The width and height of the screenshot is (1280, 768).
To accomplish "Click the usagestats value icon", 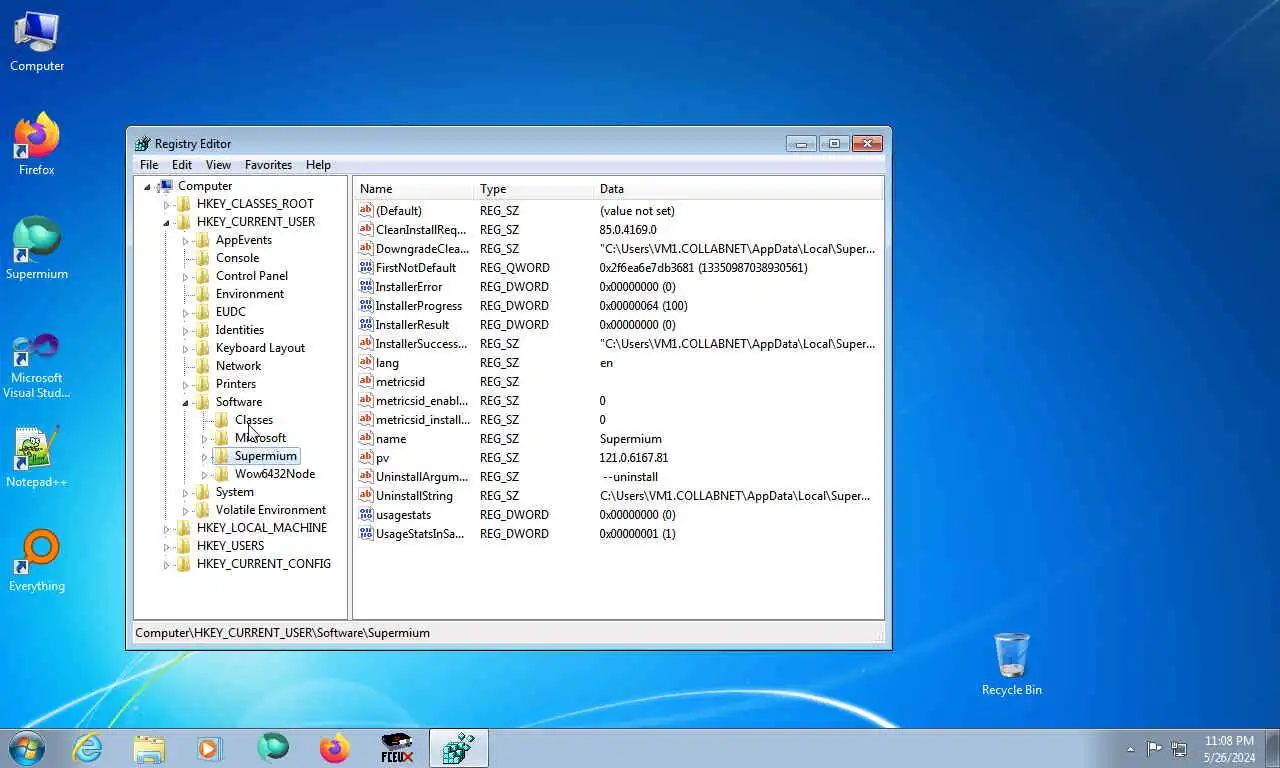I will (x=366, y=515).
